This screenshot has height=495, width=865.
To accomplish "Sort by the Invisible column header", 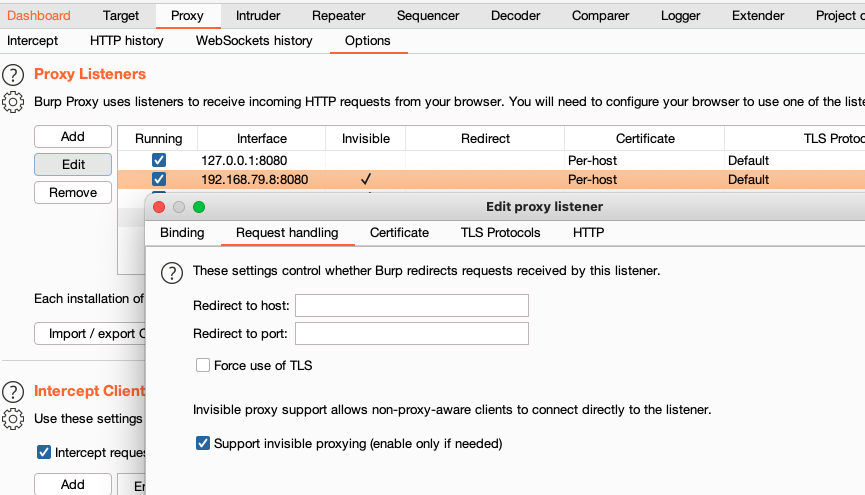I will 366,139.
